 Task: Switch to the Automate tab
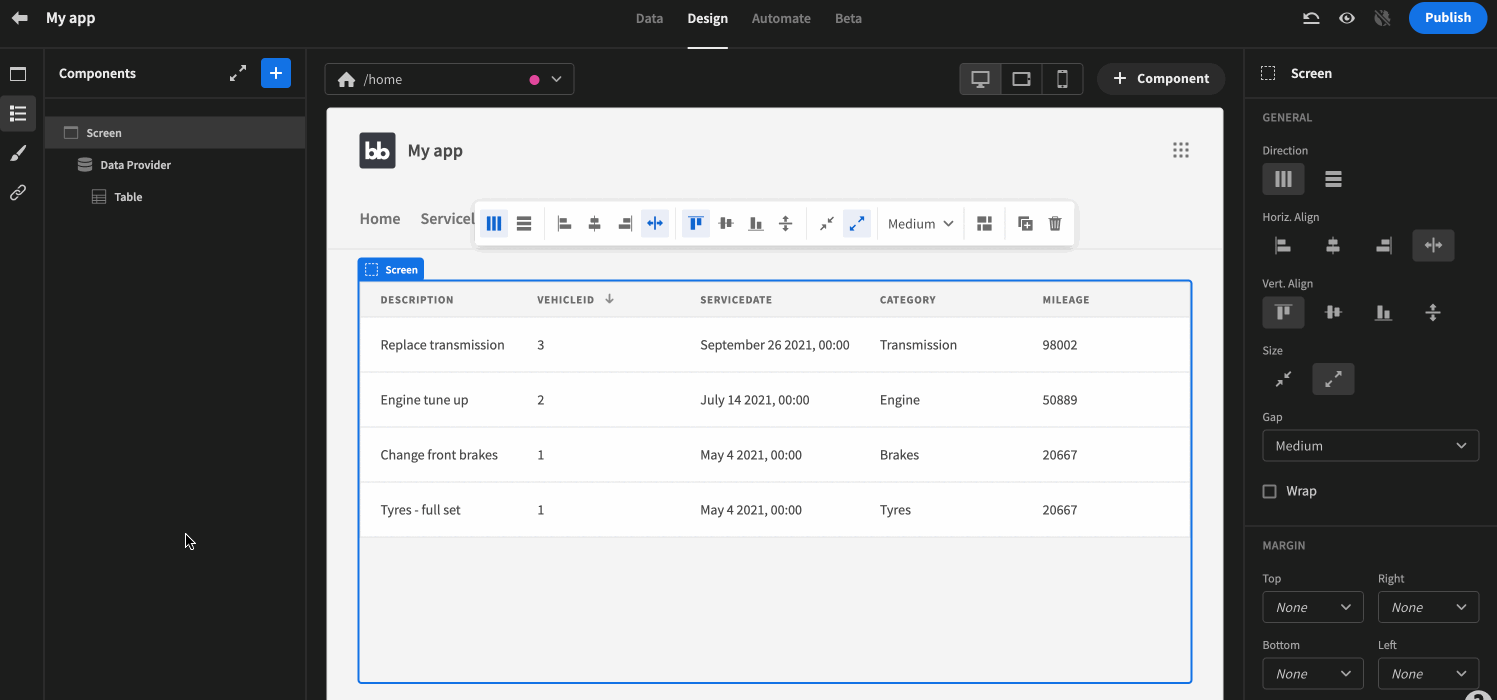(781, 18)
